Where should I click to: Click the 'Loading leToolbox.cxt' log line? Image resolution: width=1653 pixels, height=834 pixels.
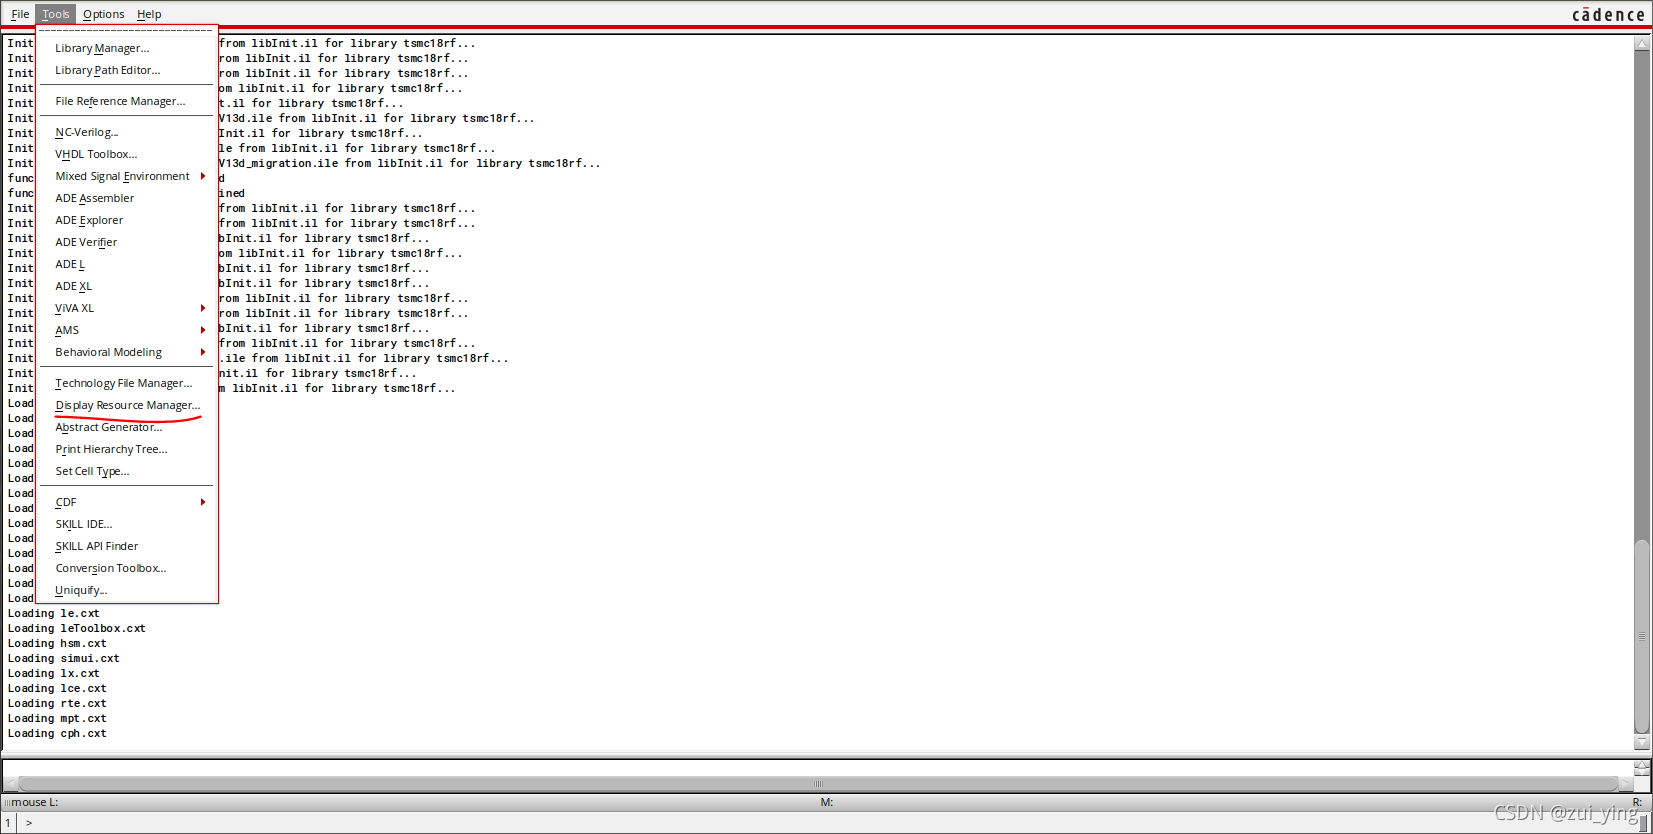pos(76,628)
